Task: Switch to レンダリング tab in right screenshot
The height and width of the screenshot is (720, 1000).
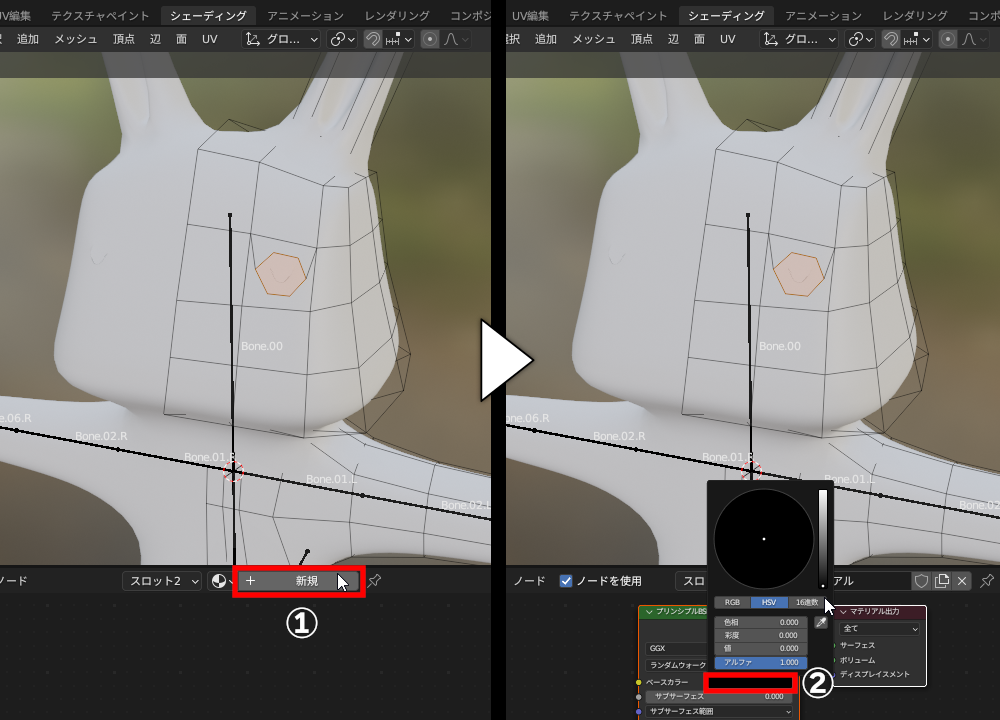Action: pyautogui.click(x=915, y=15)
